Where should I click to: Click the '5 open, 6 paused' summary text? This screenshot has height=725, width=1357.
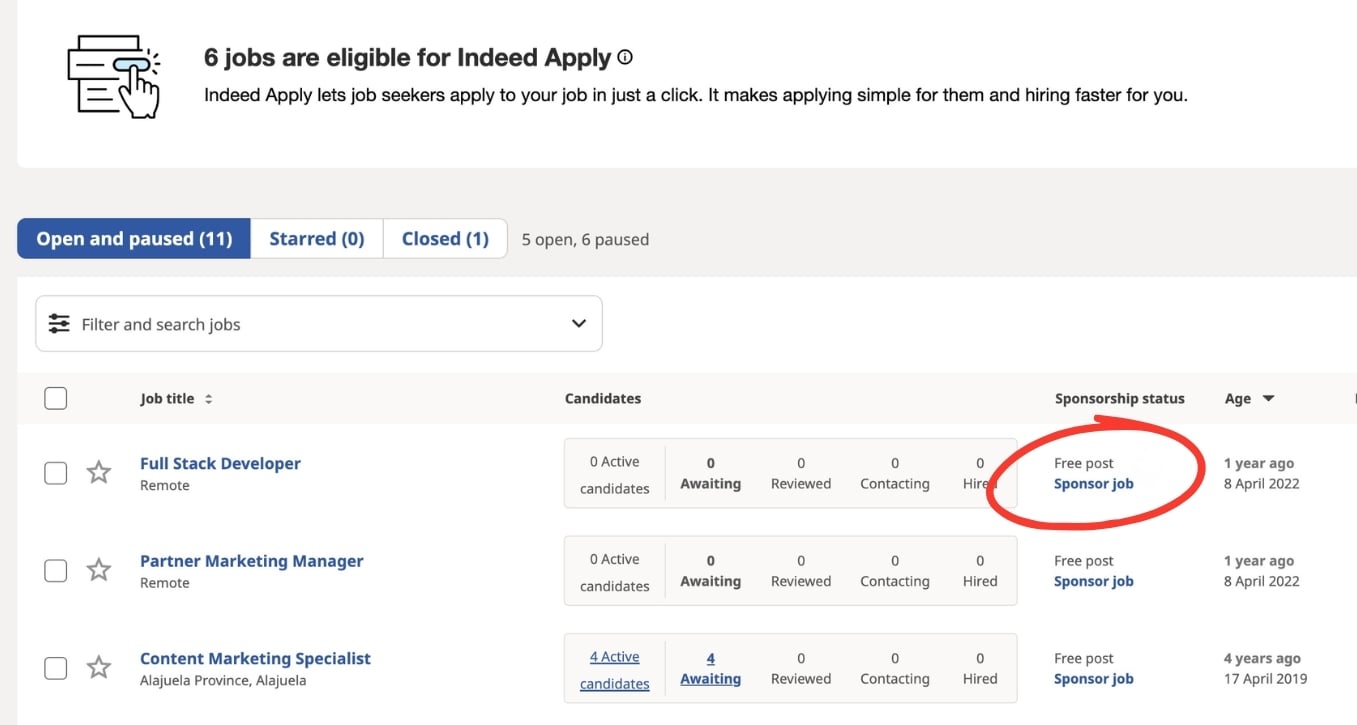click(x=585, y=239)
